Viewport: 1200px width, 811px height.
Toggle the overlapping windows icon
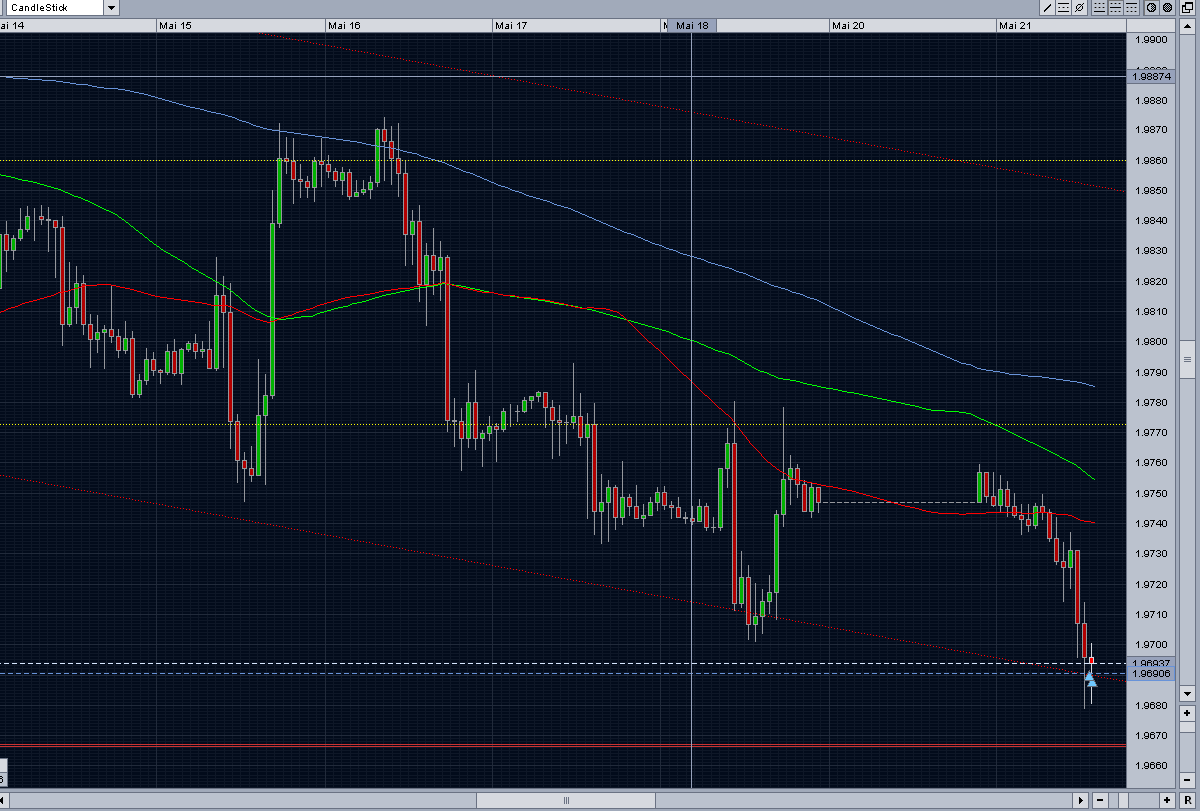click(1186, 7)
